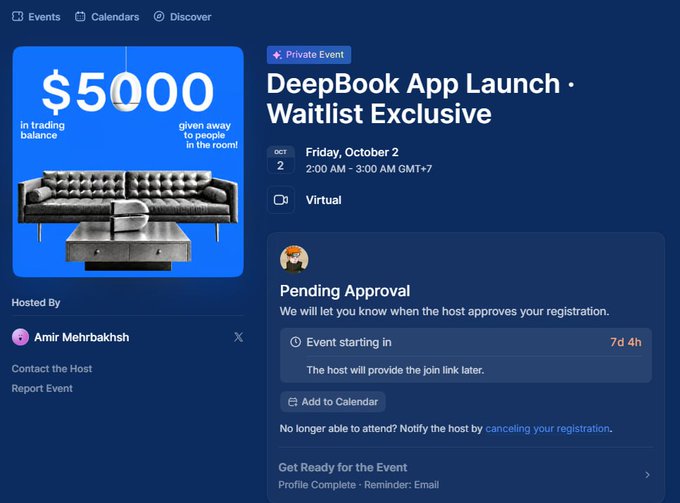Click Amir Mehrbakhsh's avatar icon
Viewport: 680px width, 503px height.
coord(20,337)
